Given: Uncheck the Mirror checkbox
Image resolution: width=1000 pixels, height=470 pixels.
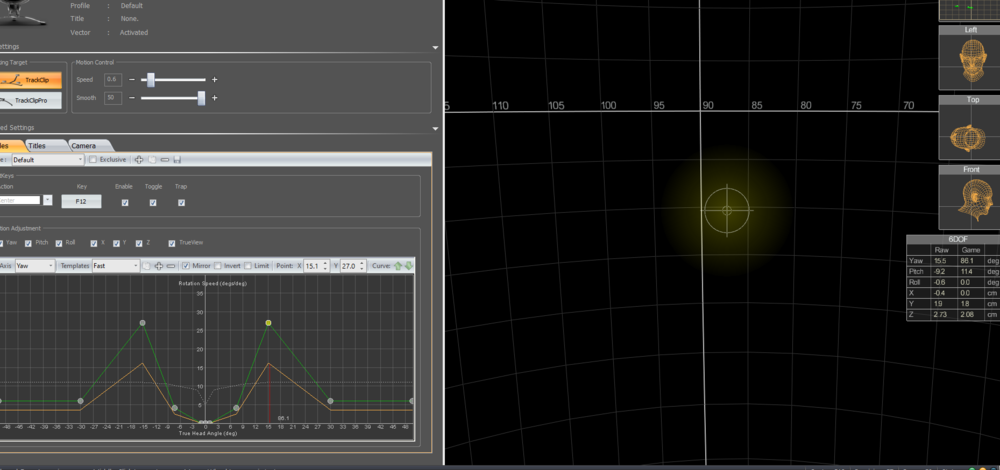Looking at the screenshot, I should click(186, 266).
